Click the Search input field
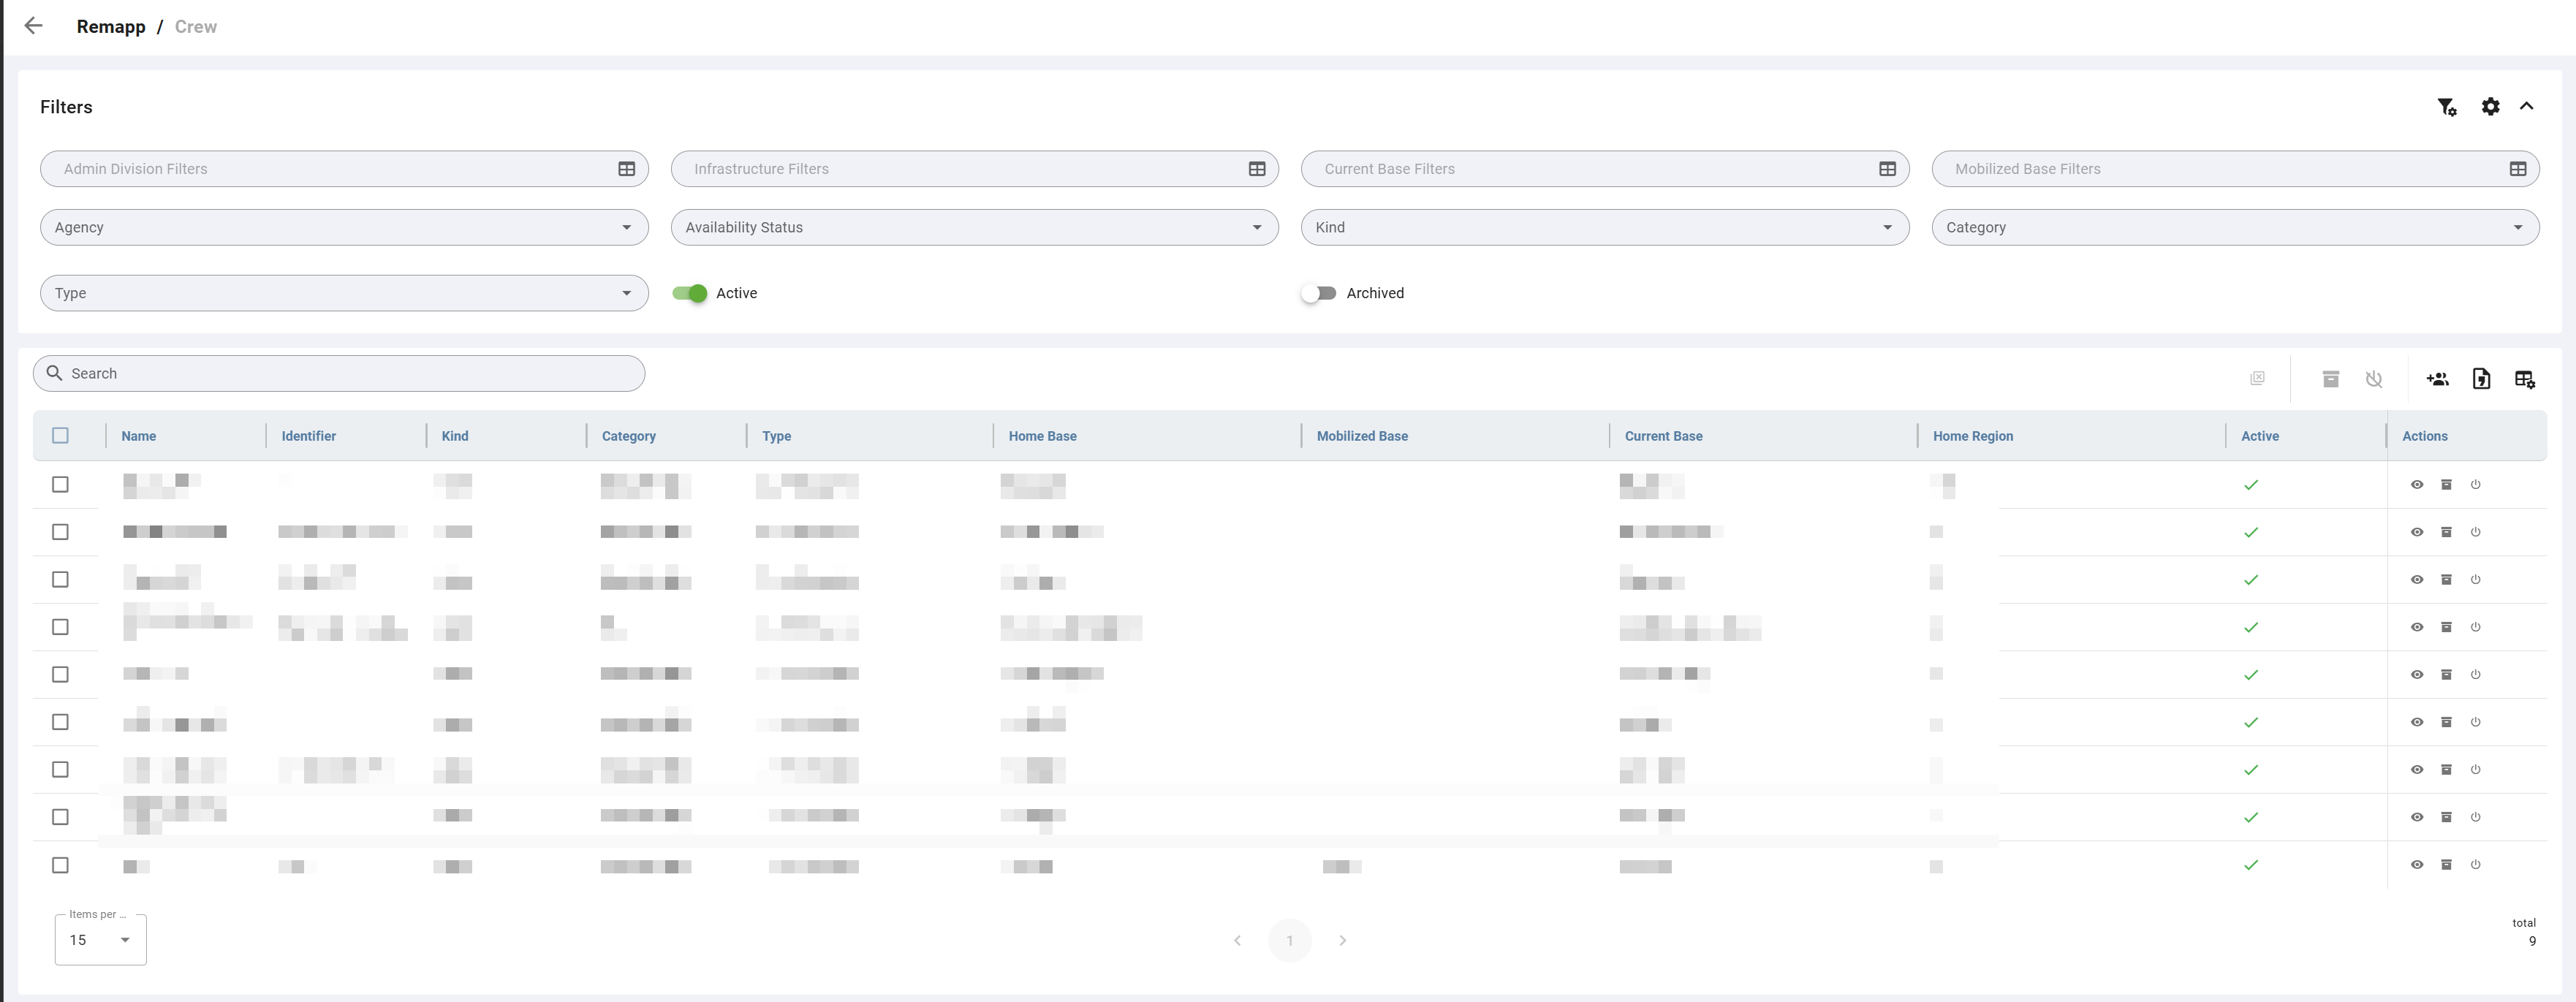 tap(339, 374)
